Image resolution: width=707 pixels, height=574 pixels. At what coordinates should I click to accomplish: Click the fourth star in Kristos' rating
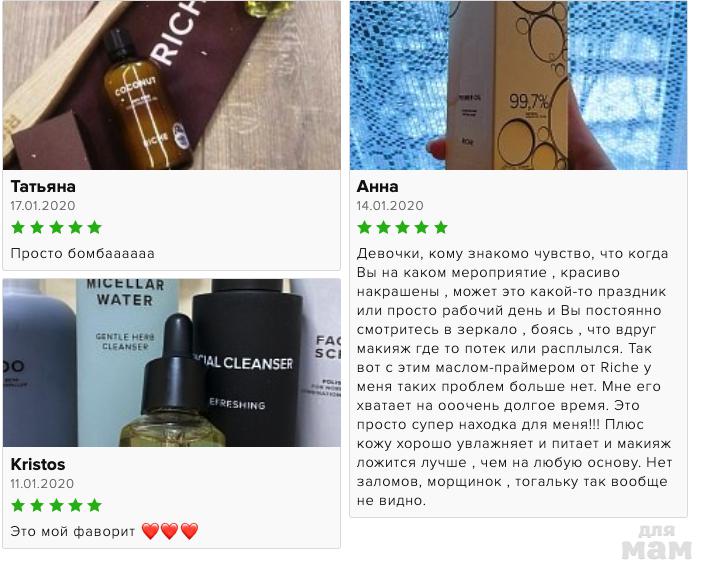75,505
